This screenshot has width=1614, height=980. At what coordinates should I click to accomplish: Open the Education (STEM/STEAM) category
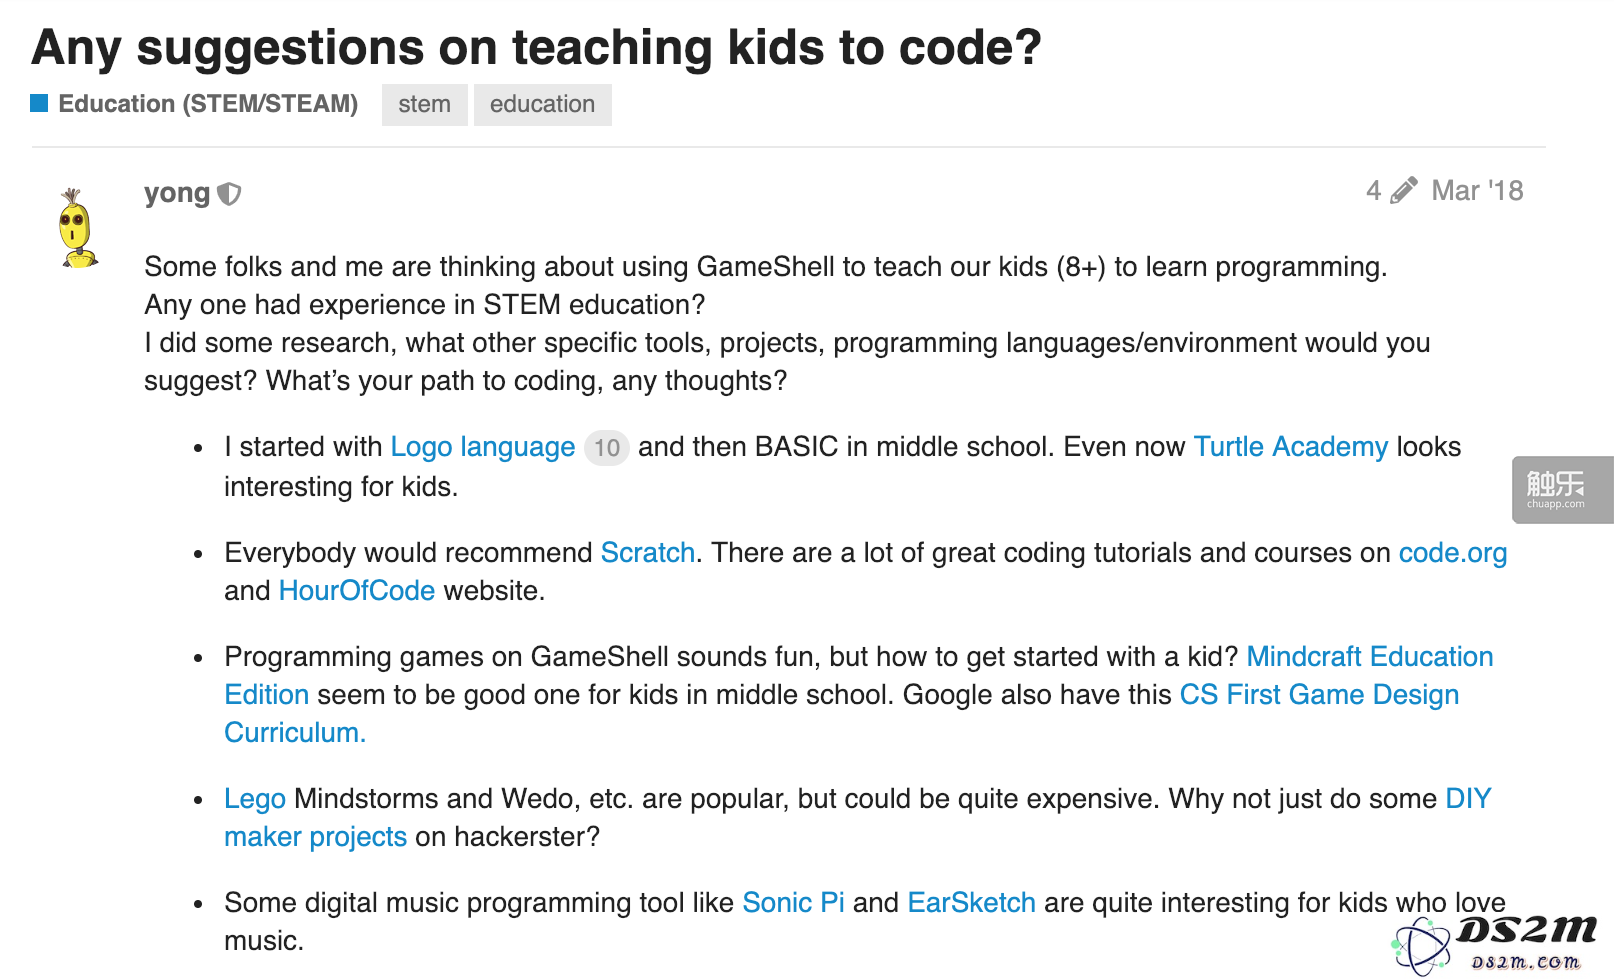pos(208,104)
